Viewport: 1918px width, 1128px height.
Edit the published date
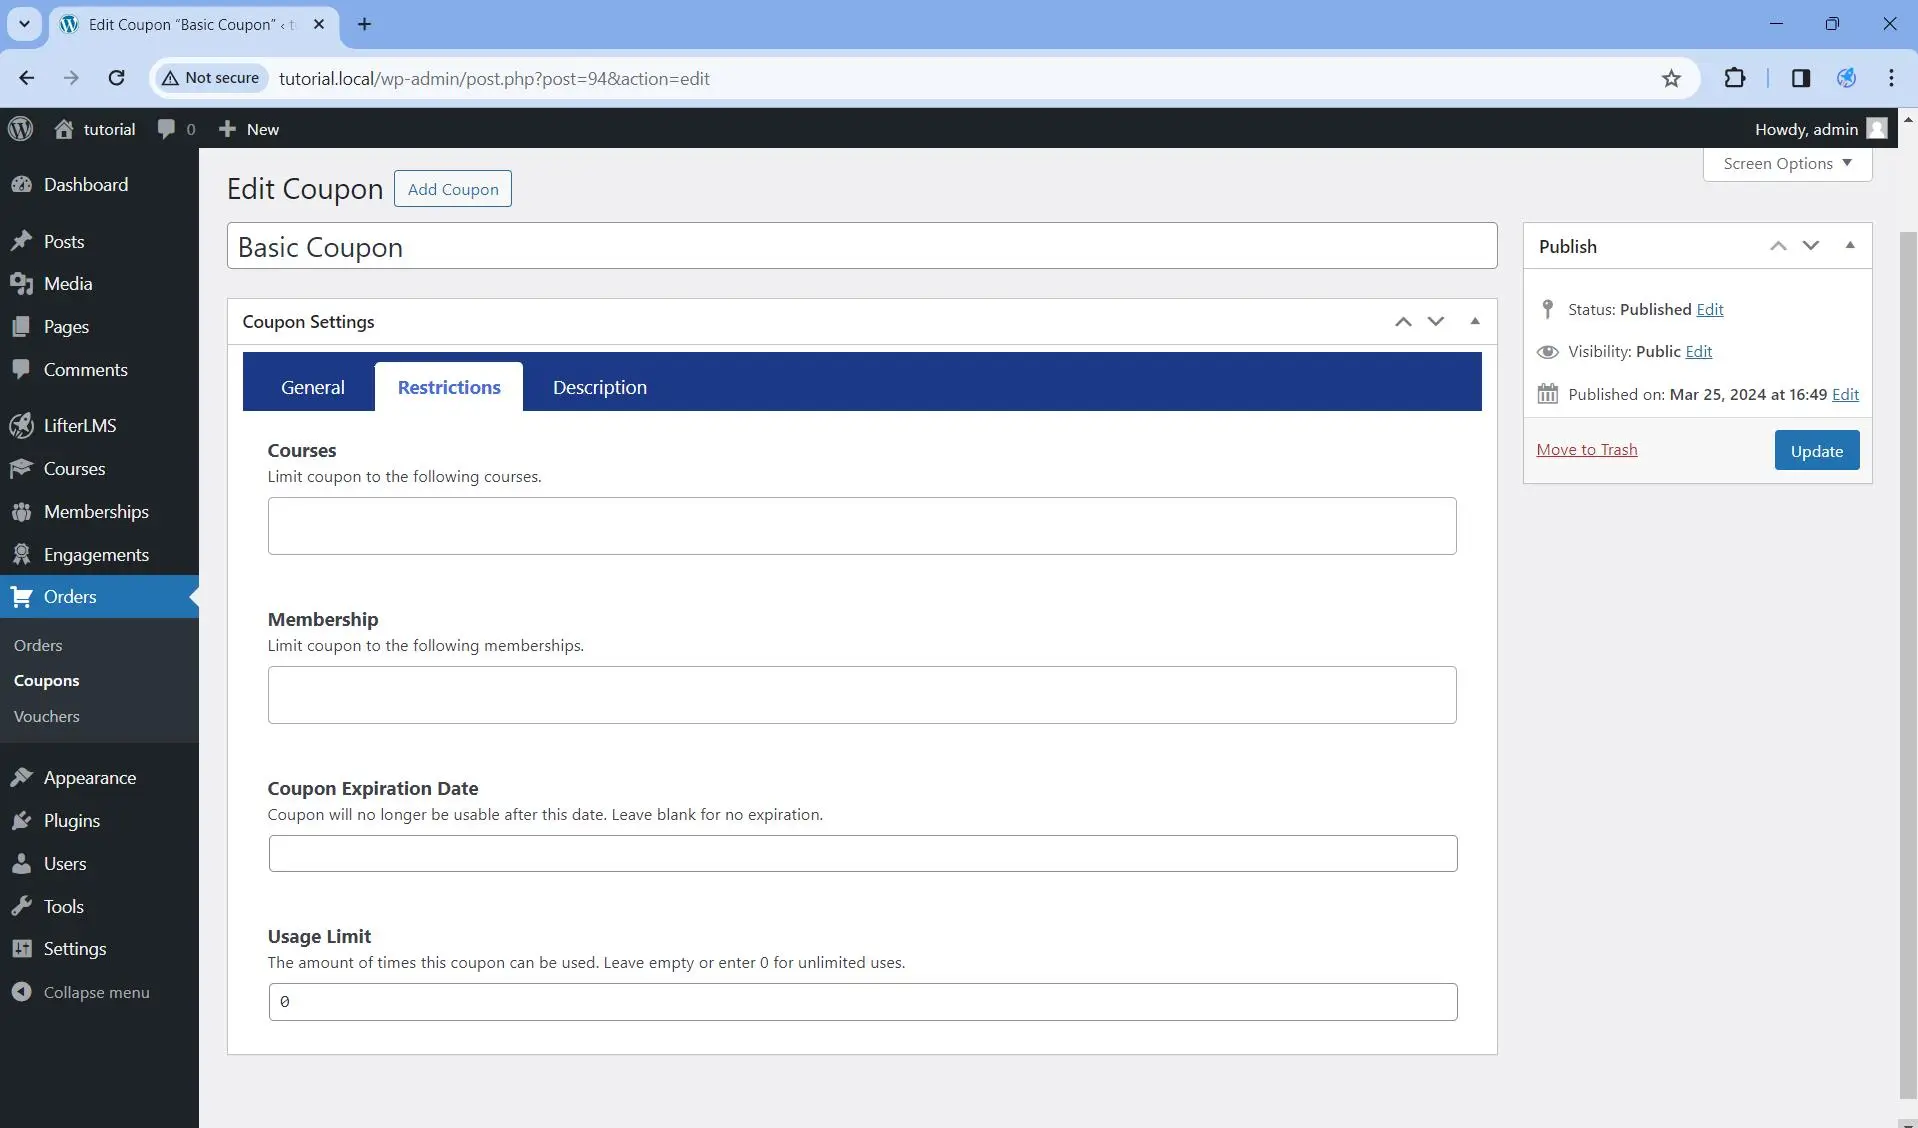(x=1846, y=395)
